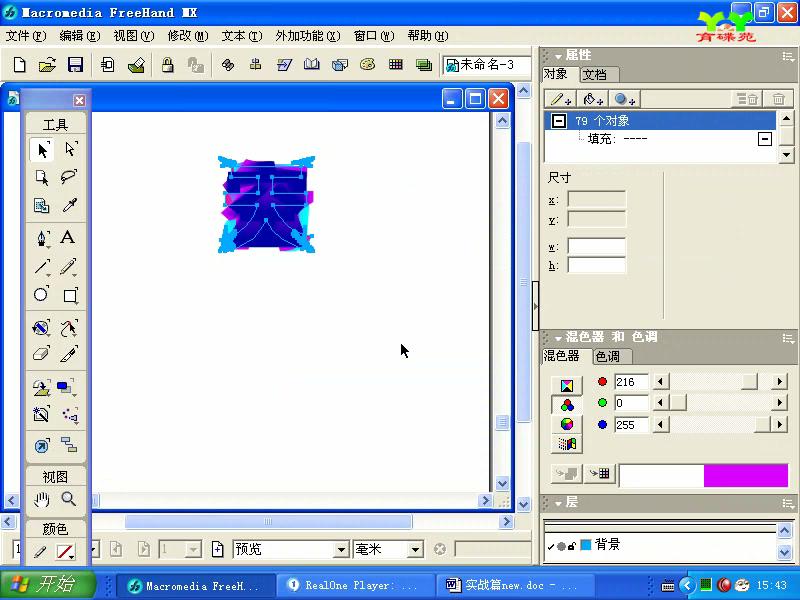Pick the Eraser tool
This screenshot has width=800, height=600.
(41, 354)
